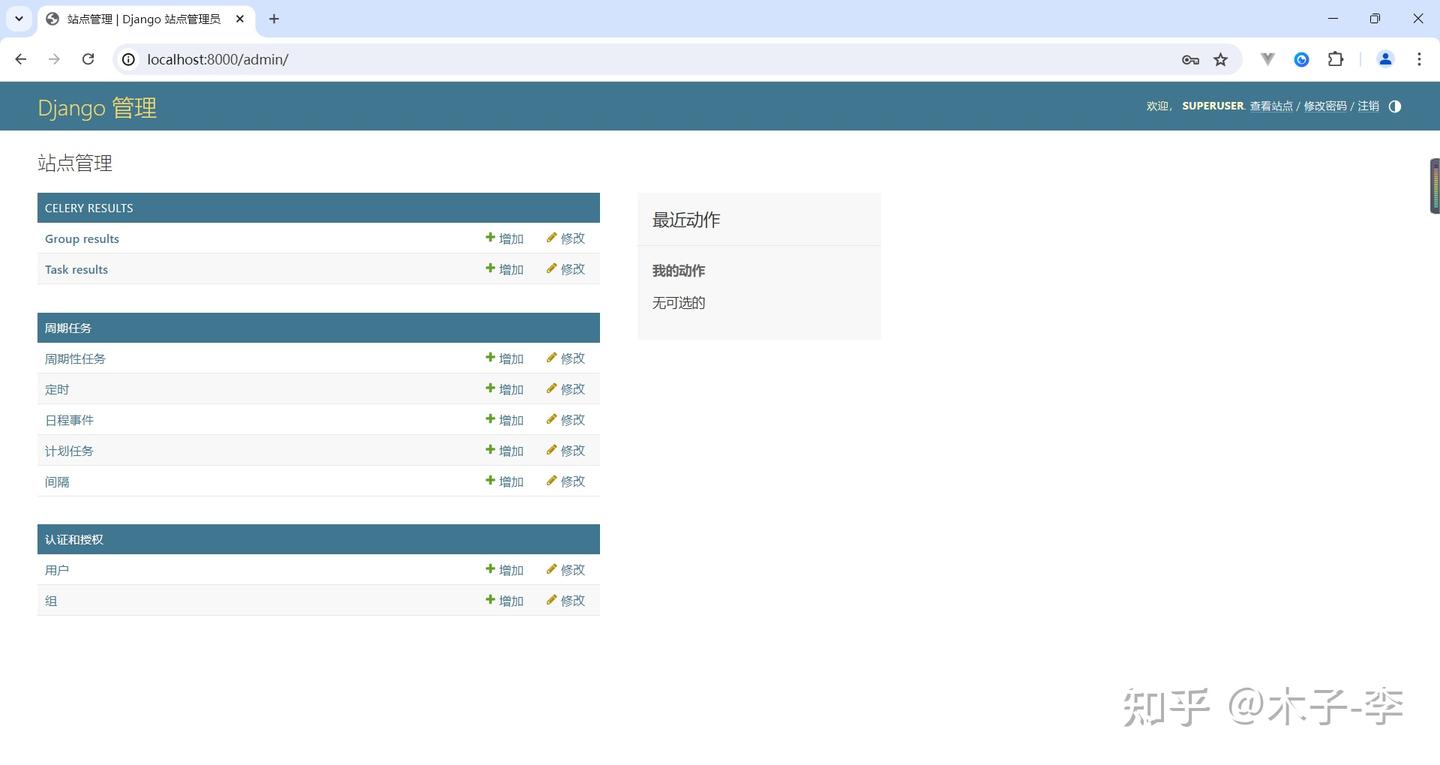
Task: Click 修改 in the 间隔 row
Action: pos(566,481)
